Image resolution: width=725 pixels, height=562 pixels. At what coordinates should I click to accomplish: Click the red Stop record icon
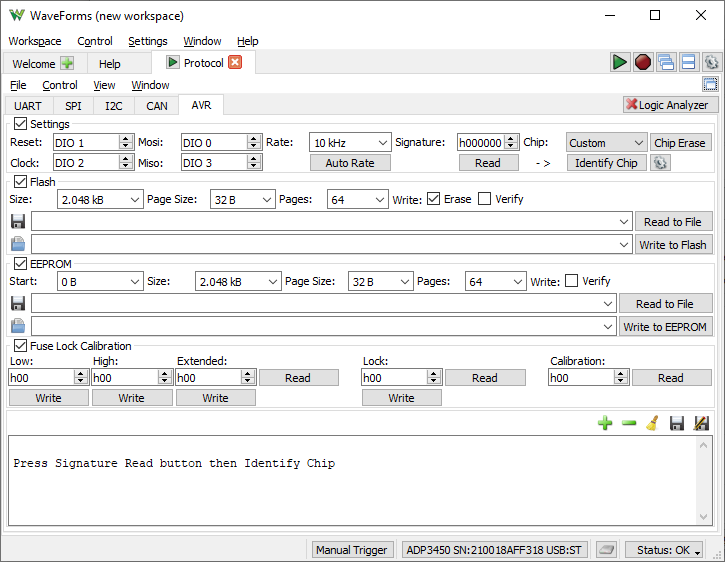[x=642, y=62]
